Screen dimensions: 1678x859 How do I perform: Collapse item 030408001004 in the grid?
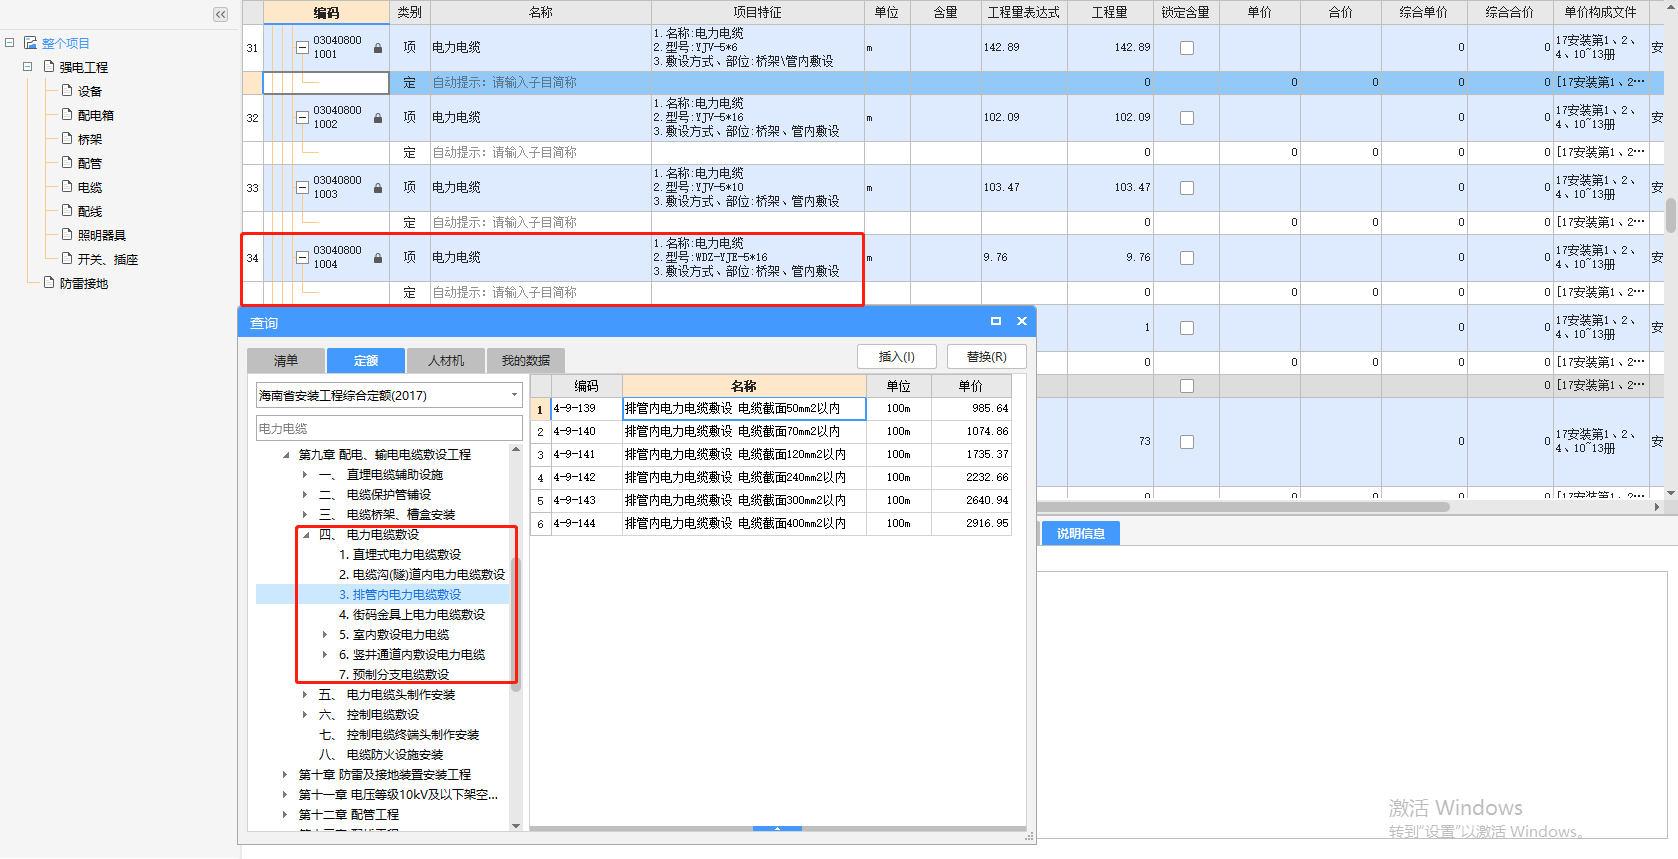click(x=302, y=257)
